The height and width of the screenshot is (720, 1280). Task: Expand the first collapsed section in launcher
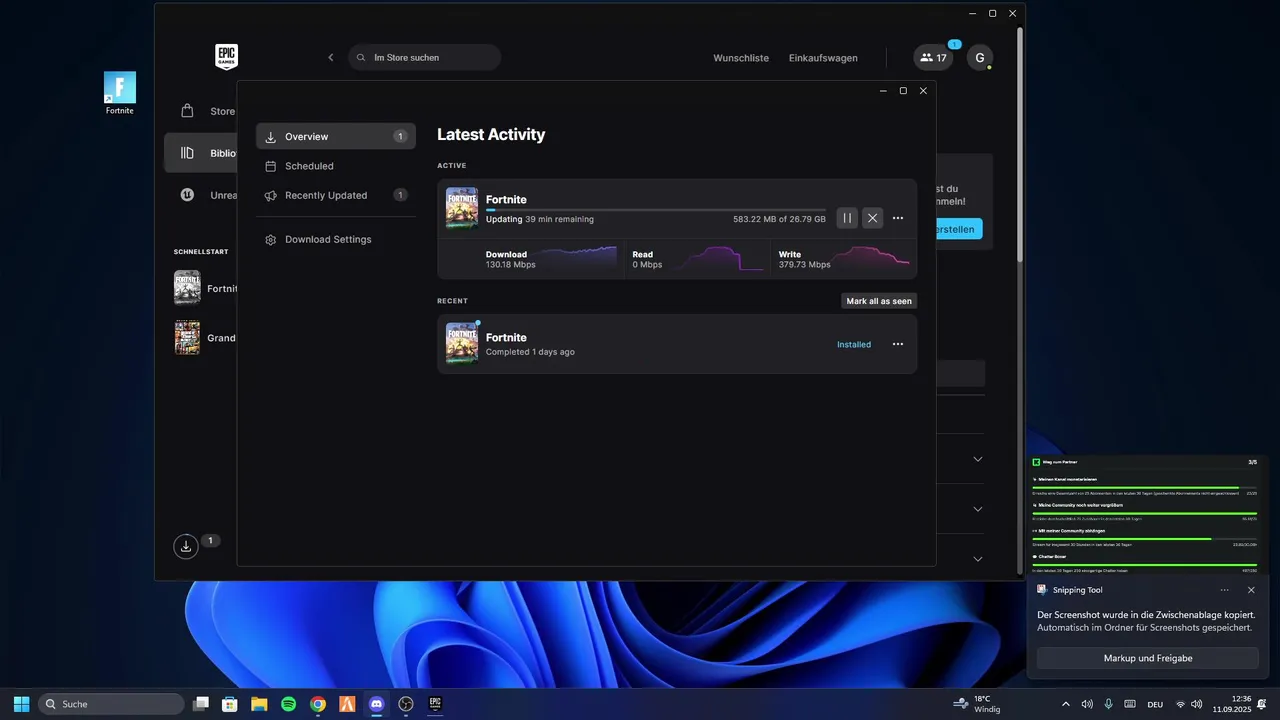pyautogui.click(x=978, y=459)
